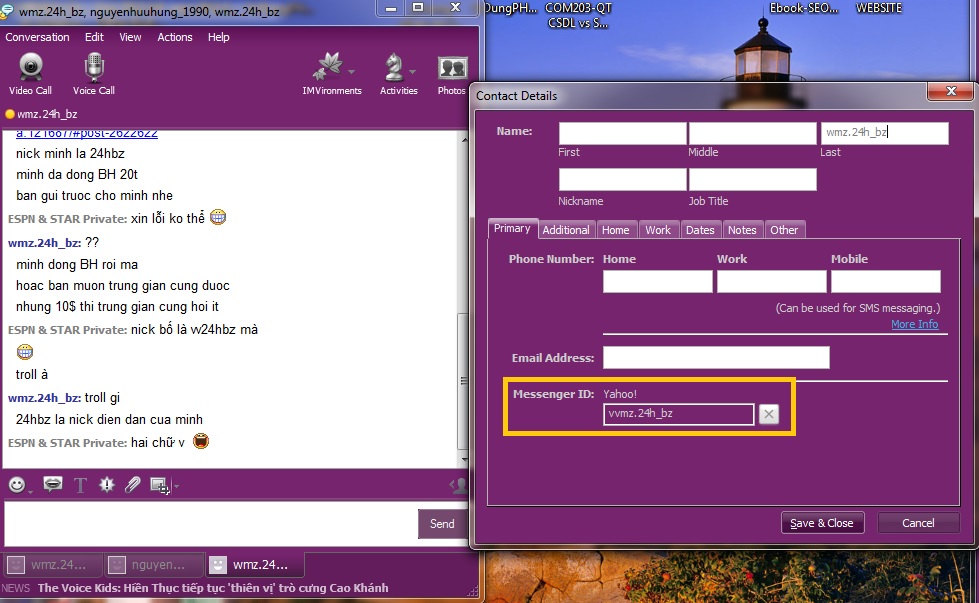
Task: Expand the screen capture dropdown arrow
Action: coord(177,486)
